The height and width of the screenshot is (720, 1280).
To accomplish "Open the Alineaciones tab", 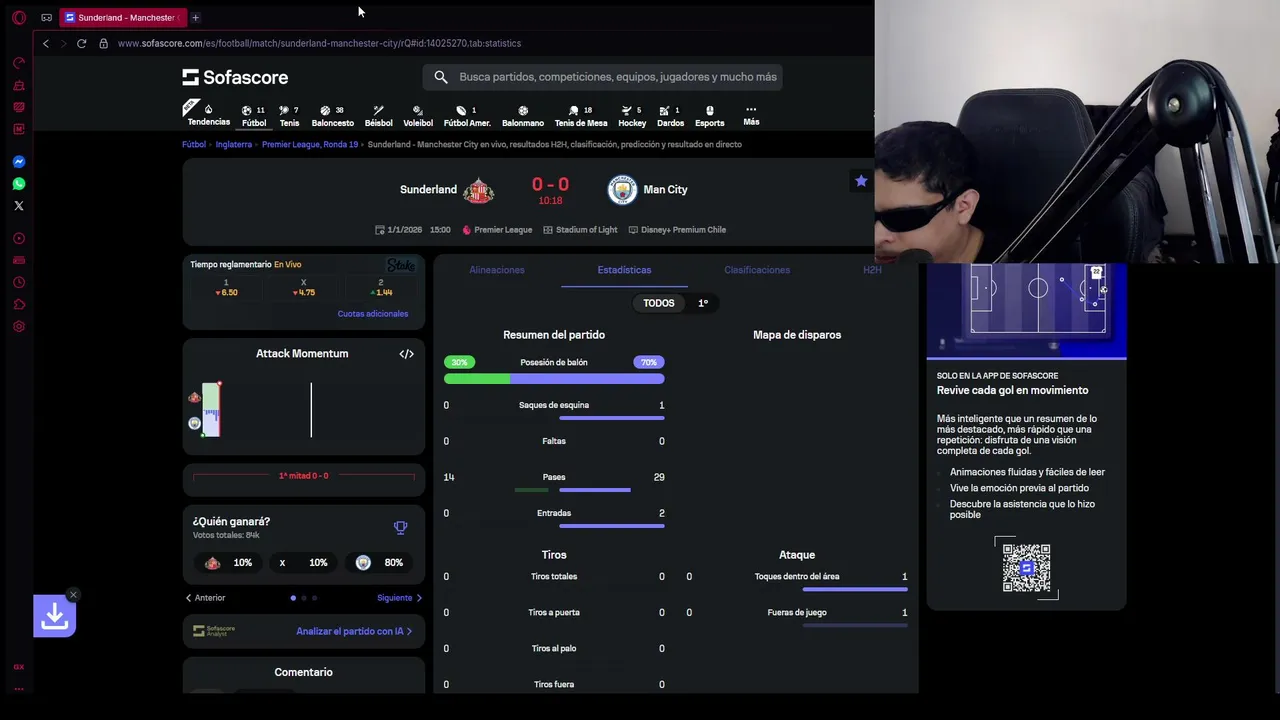I will tap(497, 270).
